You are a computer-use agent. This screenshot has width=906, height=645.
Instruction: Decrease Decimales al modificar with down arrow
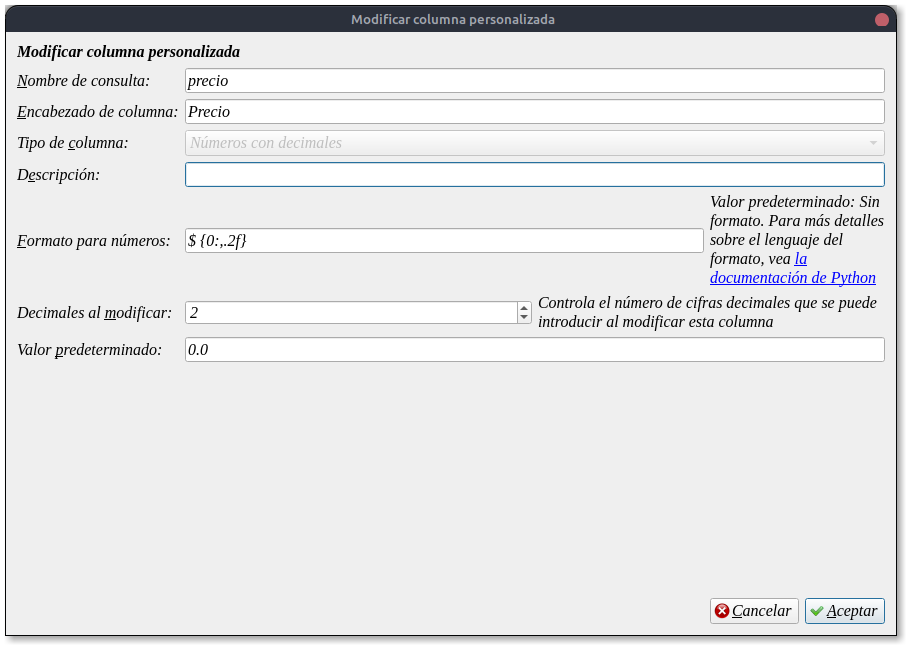pos(524,317)
